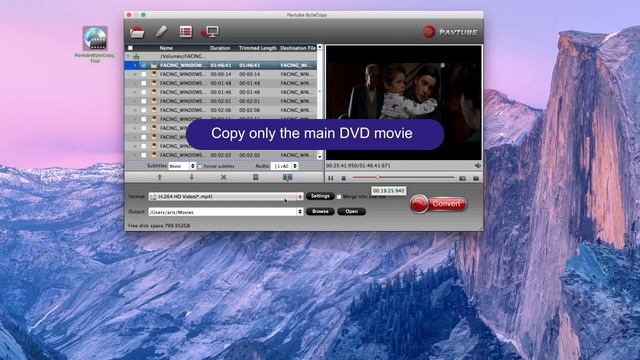Click the load disc toolbar icon

(137, 32)
